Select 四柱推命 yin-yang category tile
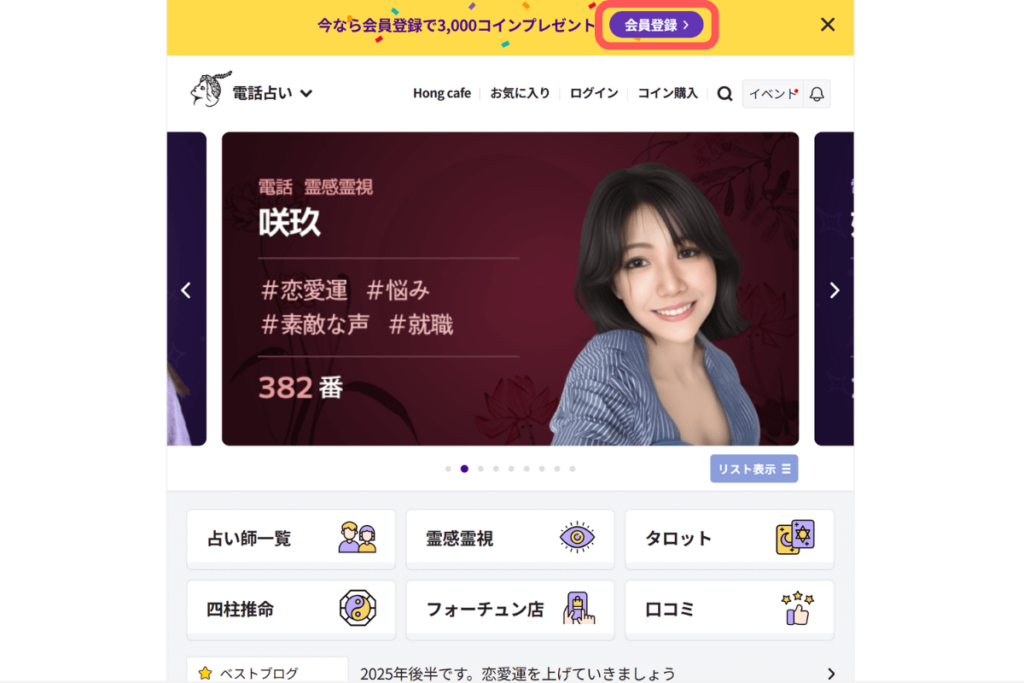Viewport: 1024px width, 683px height. [x=291, y=609]
